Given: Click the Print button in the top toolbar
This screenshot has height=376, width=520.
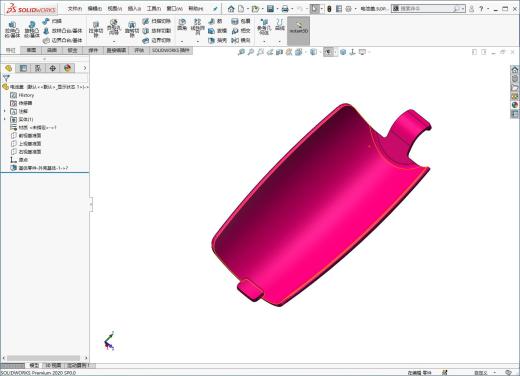Looking at the screenshot, I should coord(285,9).
